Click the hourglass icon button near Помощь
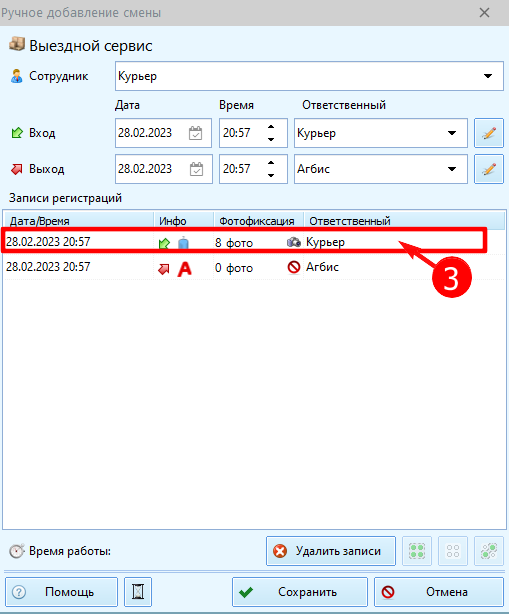509x614 pixels. pyautogui.click(x=138, y=592)
